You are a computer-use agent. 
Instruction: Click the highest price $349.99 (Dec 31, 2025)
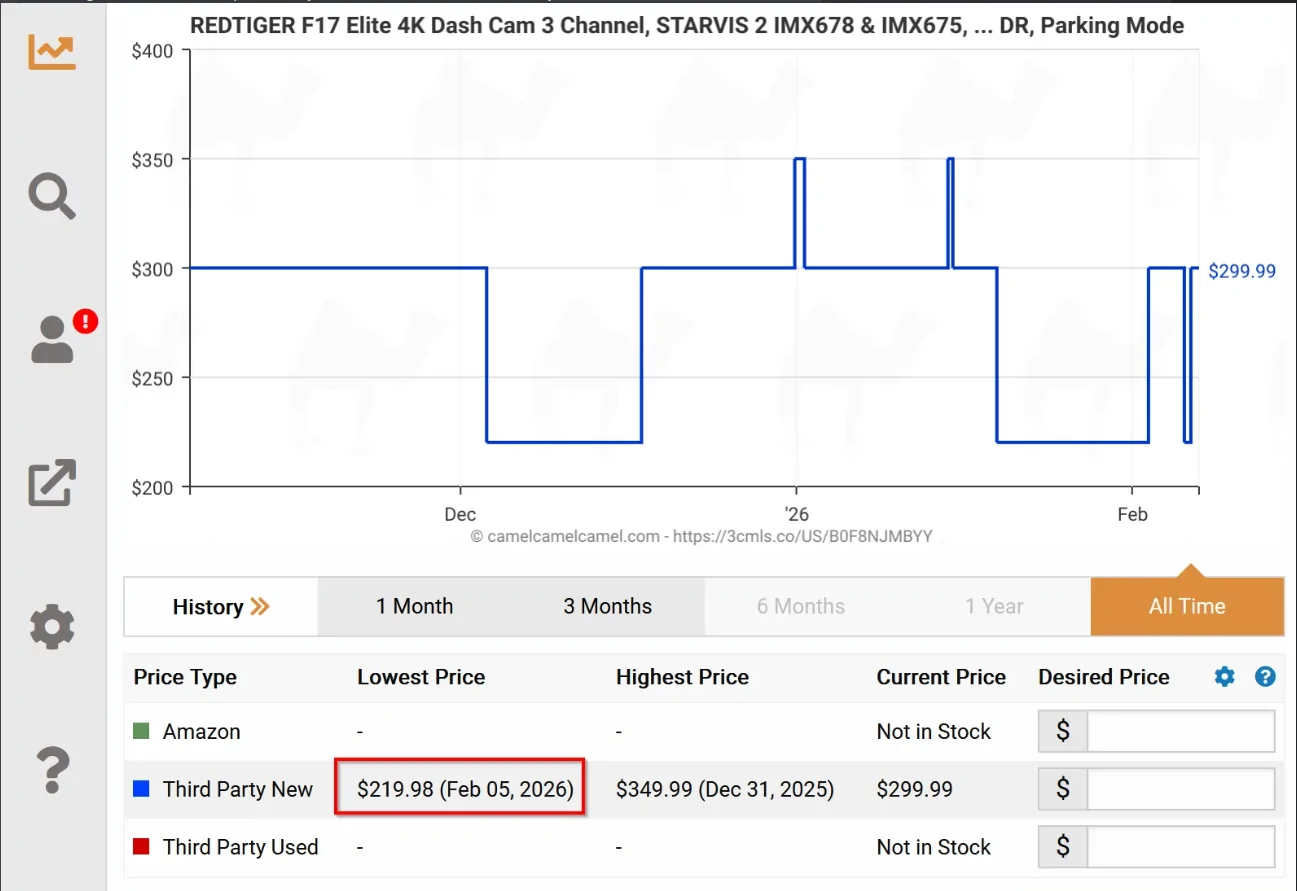[x=725, y=789]
